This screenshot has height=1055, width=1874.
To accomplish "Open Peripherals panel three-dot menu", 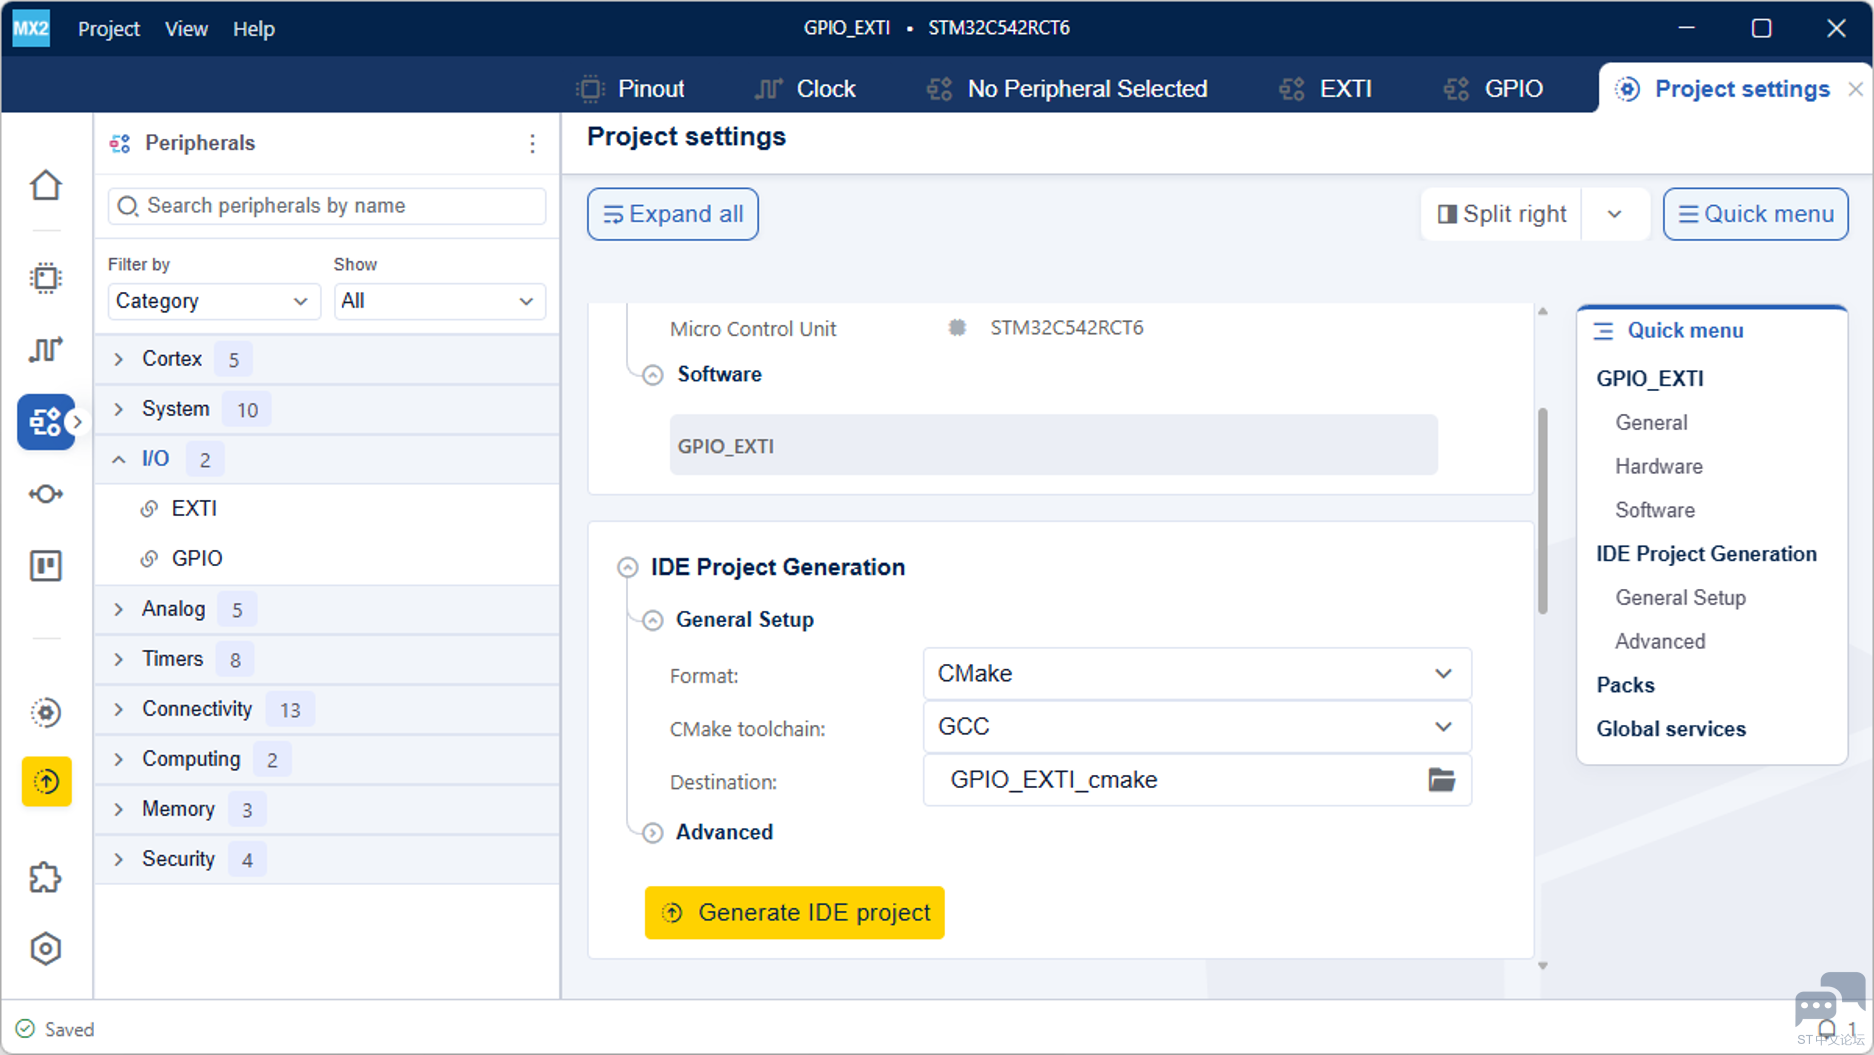I will coord(532,144).
